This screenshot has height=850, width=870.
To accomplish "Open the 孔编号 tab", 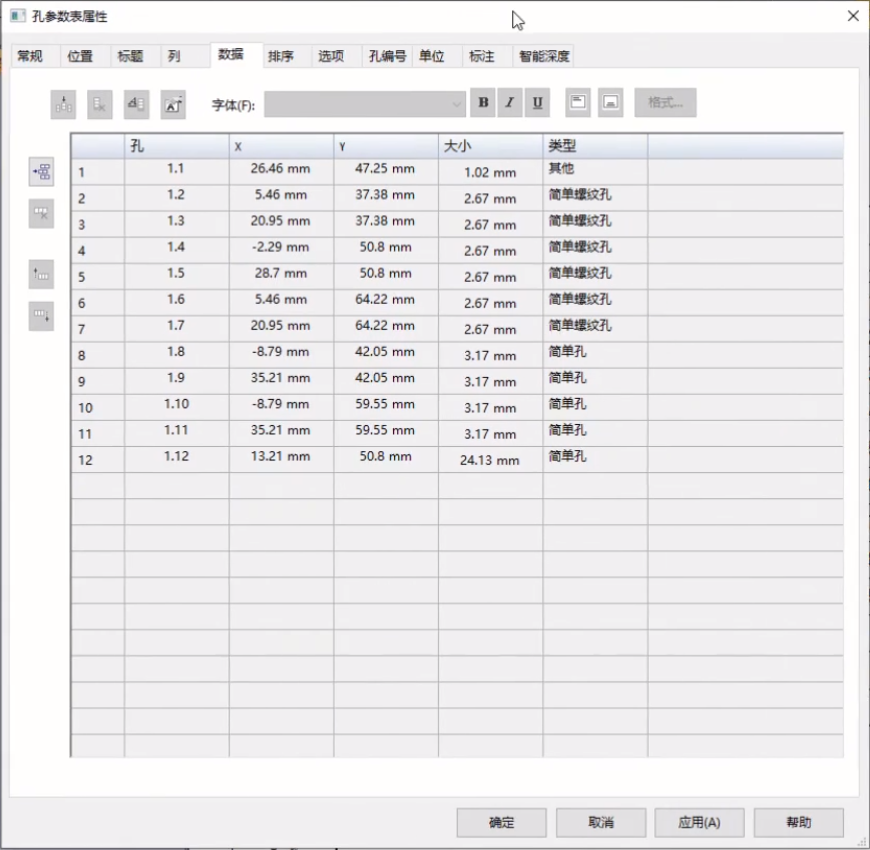I will coord(387,56).
